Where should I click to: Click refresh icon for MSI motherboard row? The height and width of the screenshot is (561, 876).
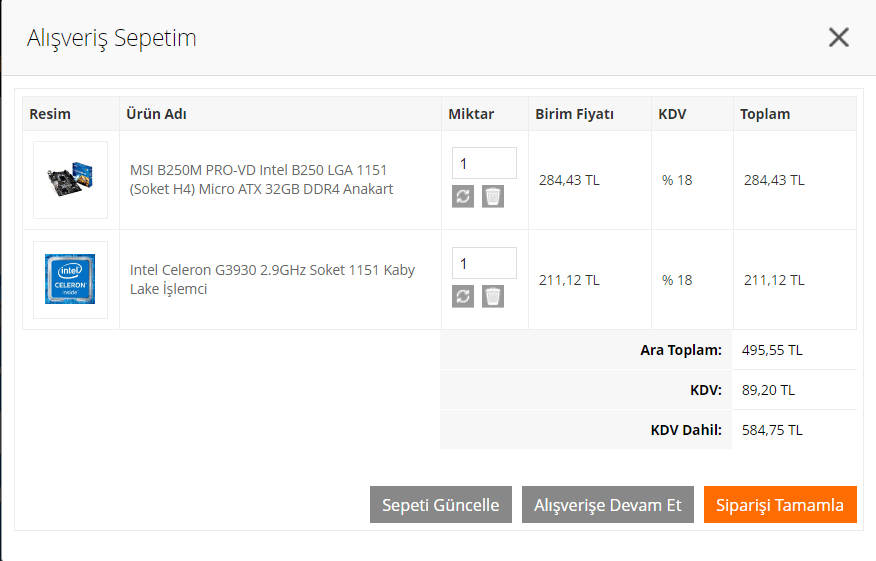(x=462, y=196)
